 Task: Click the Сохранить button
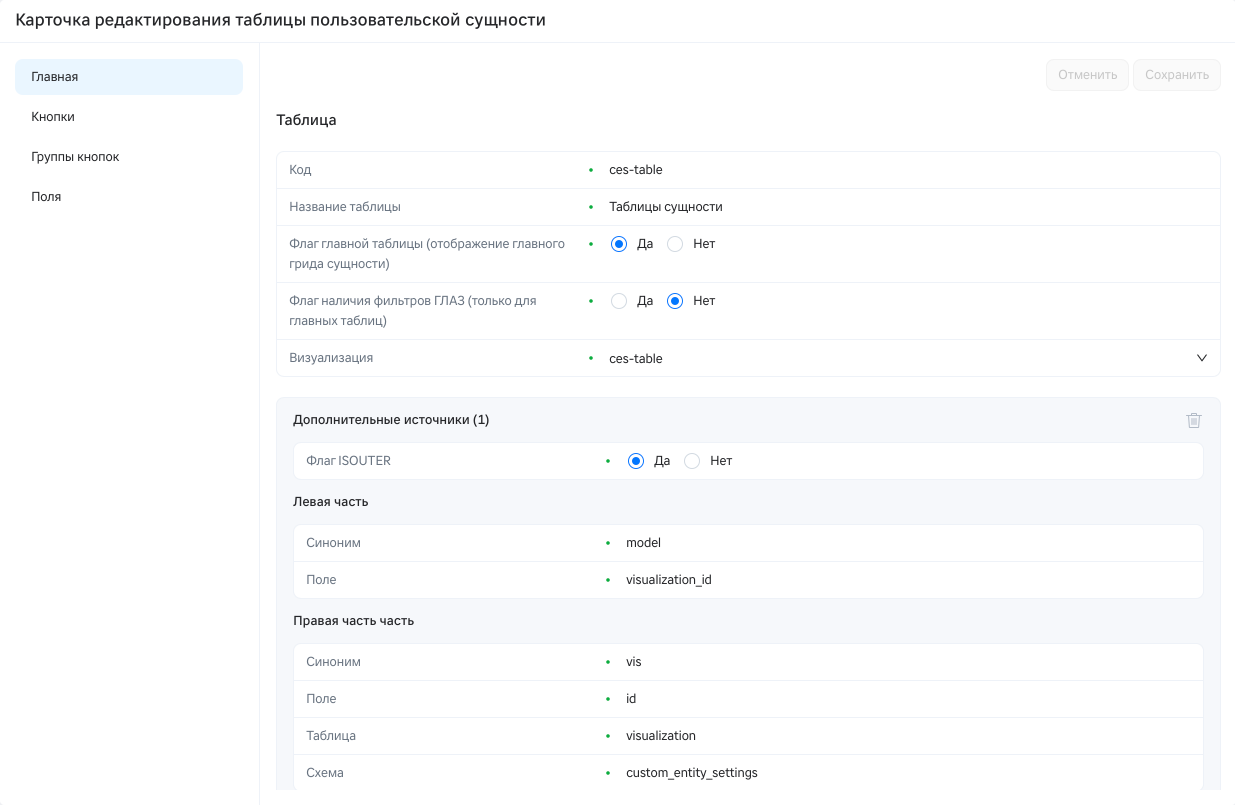coord(1177,75)
